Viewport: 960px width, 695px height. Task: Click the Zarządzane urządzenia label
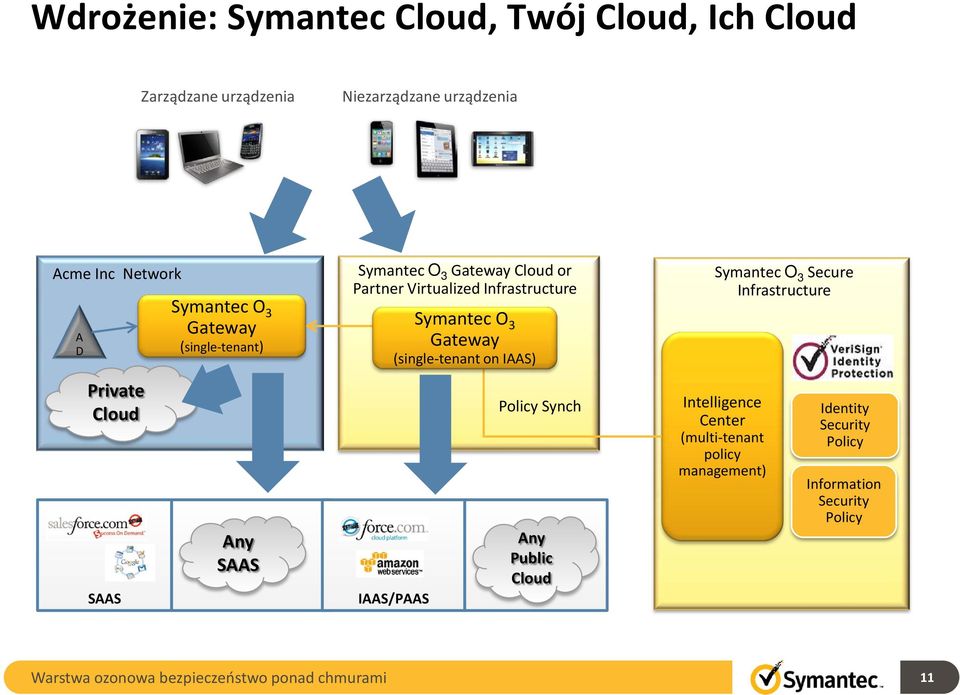(217, 97)
